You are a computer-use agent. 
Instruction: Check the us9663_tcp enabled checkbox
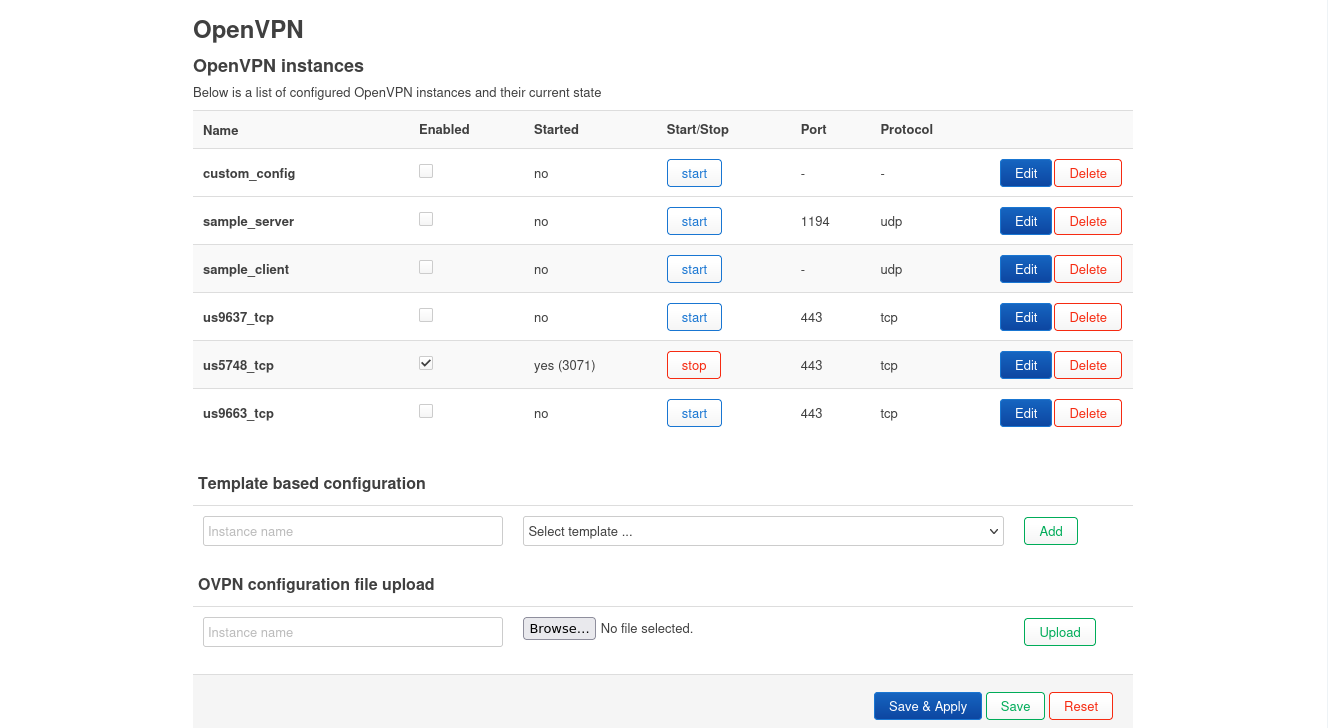coord(426,411)
